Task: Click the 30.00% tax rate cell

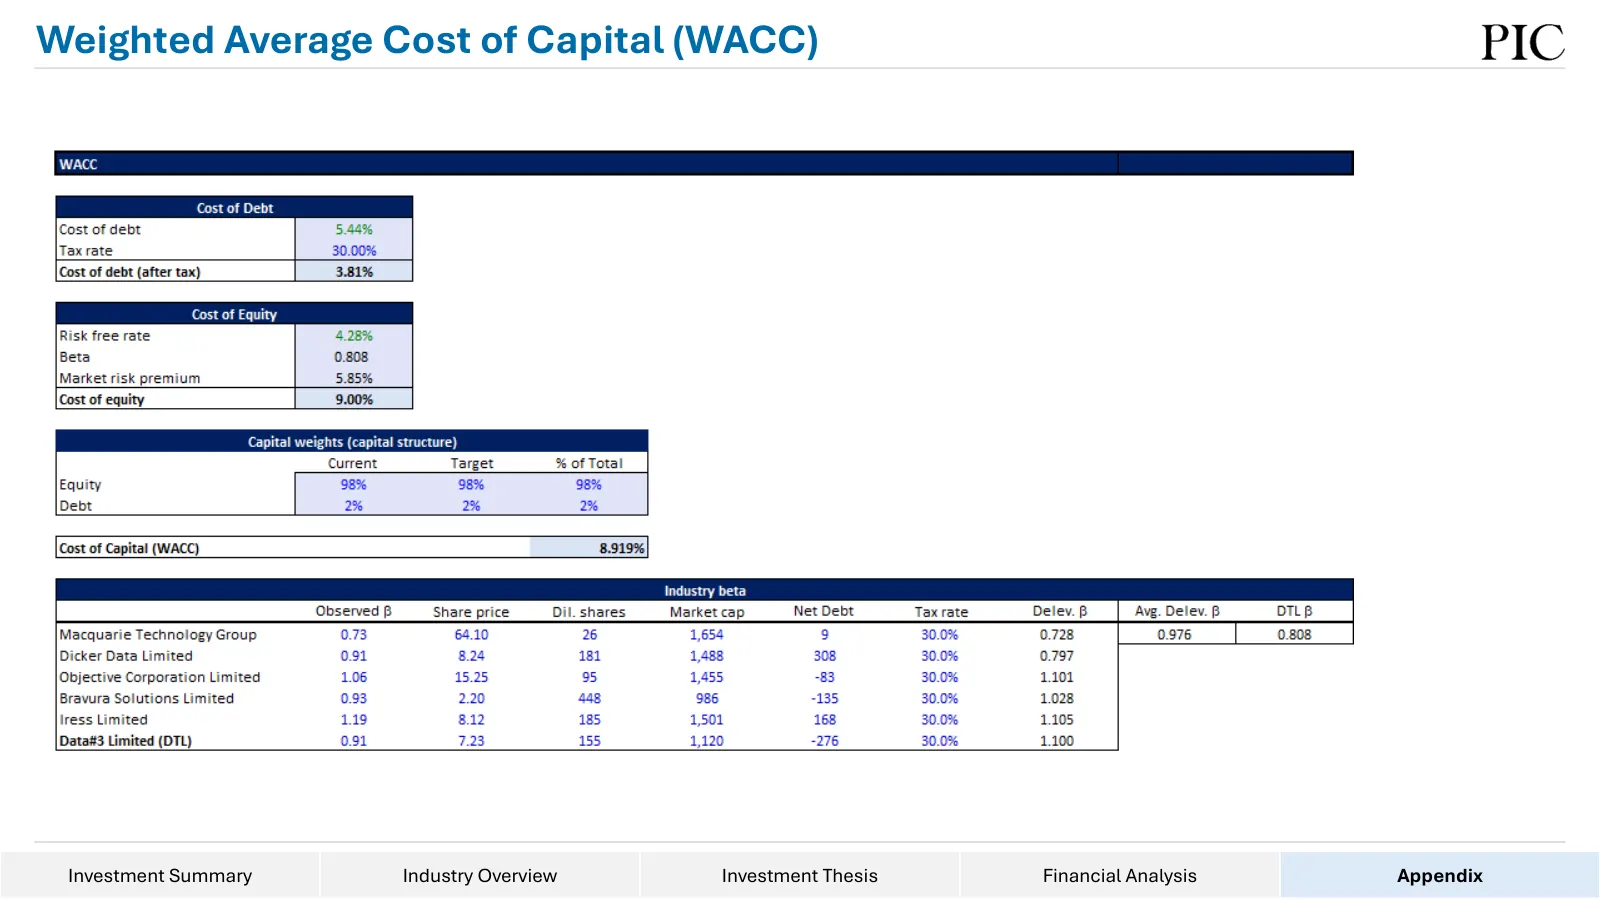Action: tap(354, 251)
